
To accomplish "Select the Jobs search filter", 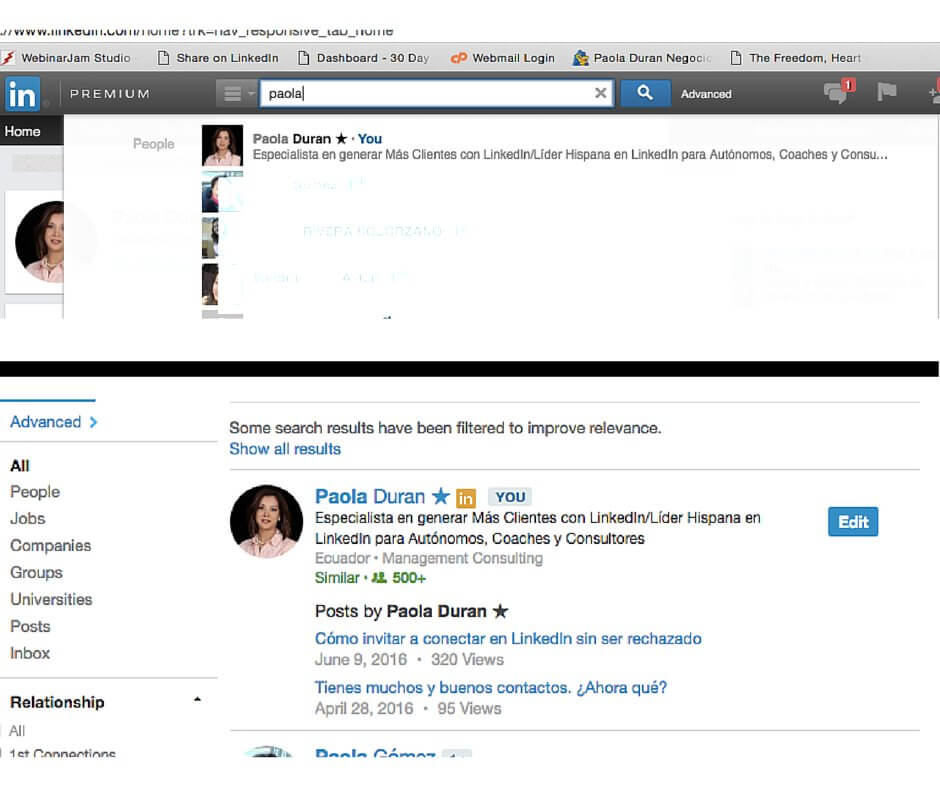I will pos(28,519).
